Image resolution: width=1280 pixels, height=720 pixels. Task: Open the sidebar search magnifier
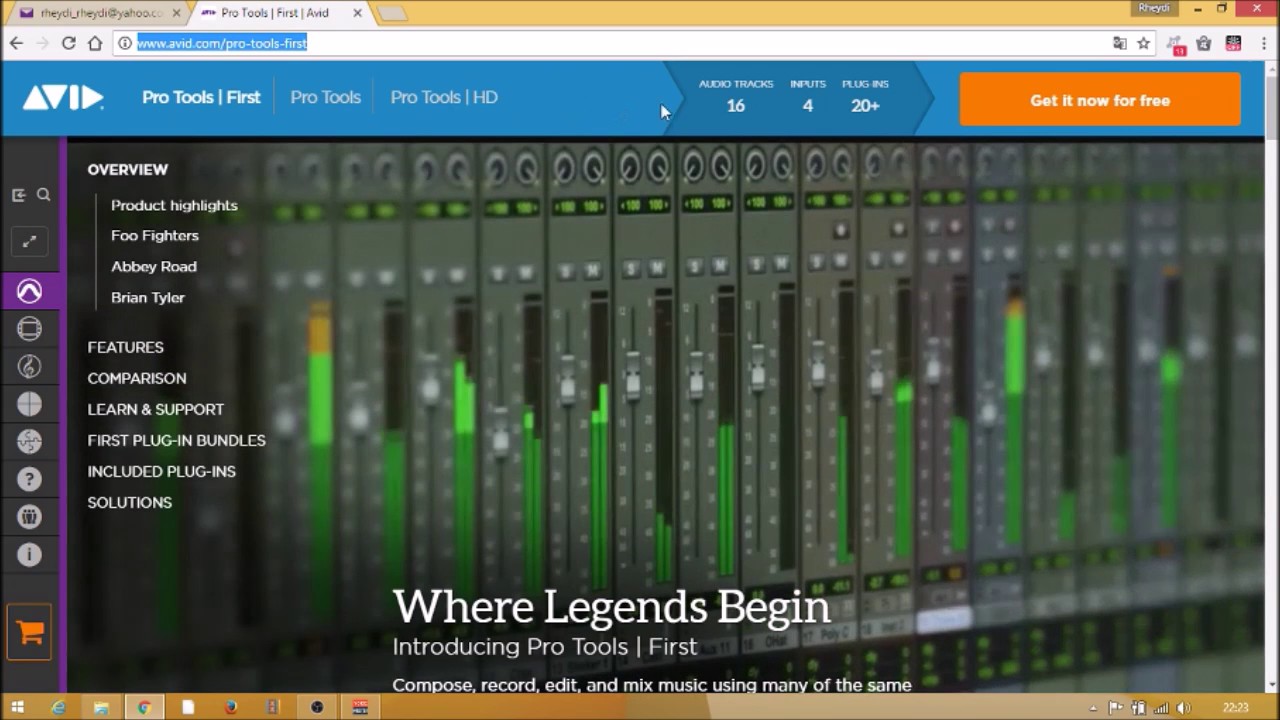[x=44, y=195]
